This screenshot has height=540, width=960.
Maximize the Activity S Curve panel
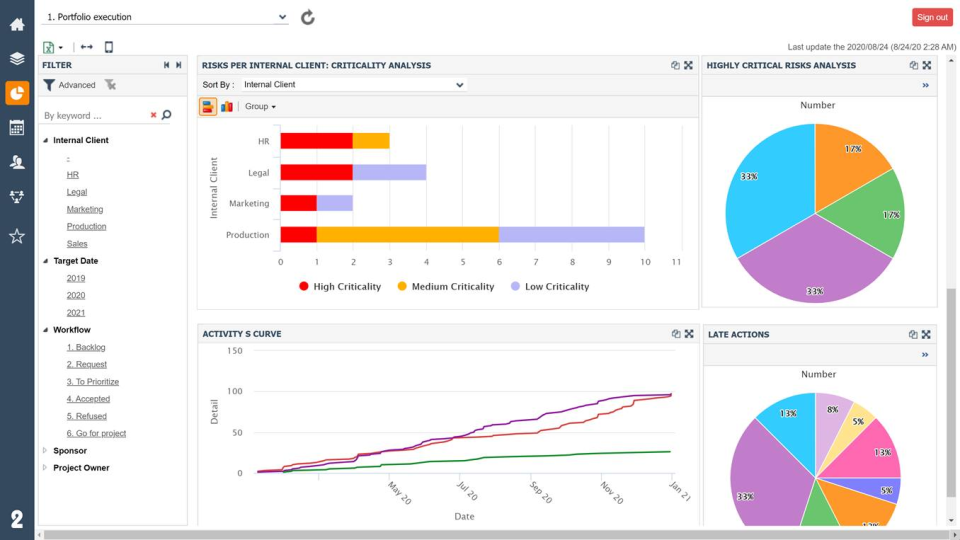[689, 334]
